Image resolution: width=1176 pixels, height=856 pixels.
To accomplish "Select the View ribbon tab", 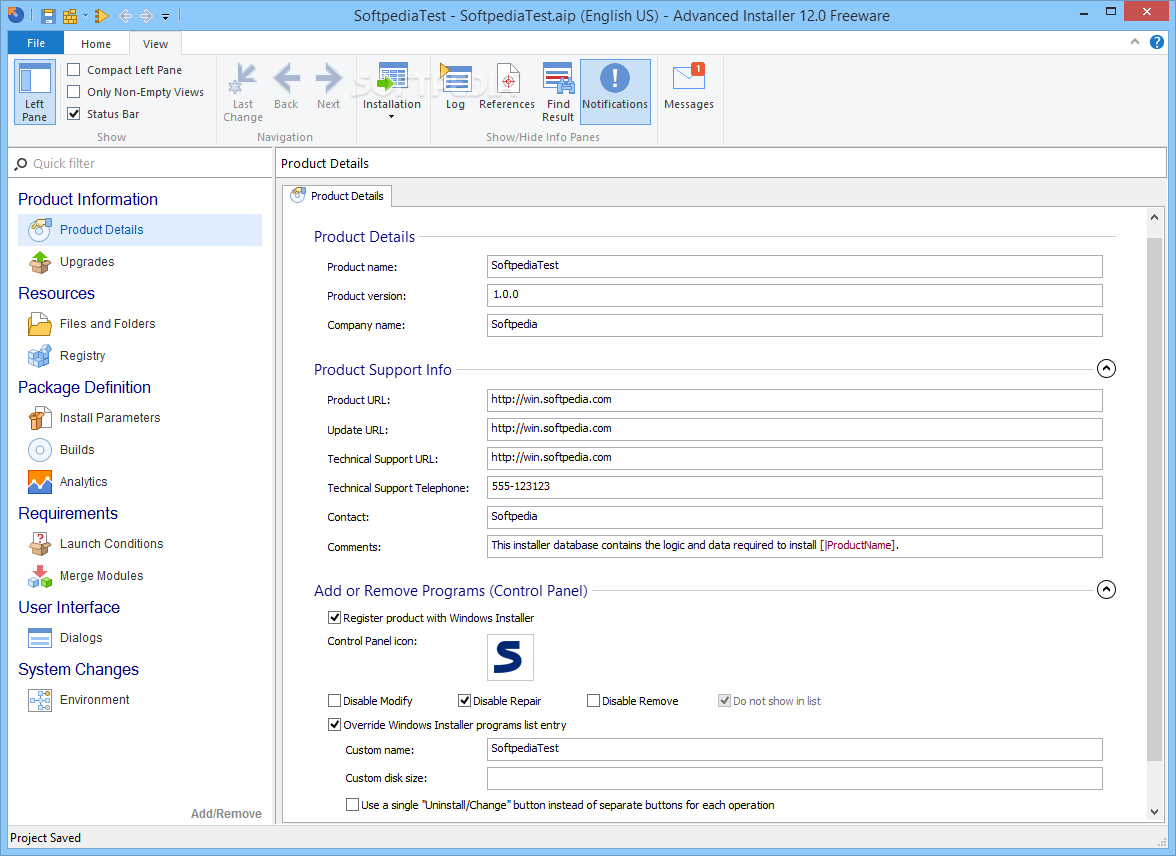I will pyautogui.click(x=155, y=44).
